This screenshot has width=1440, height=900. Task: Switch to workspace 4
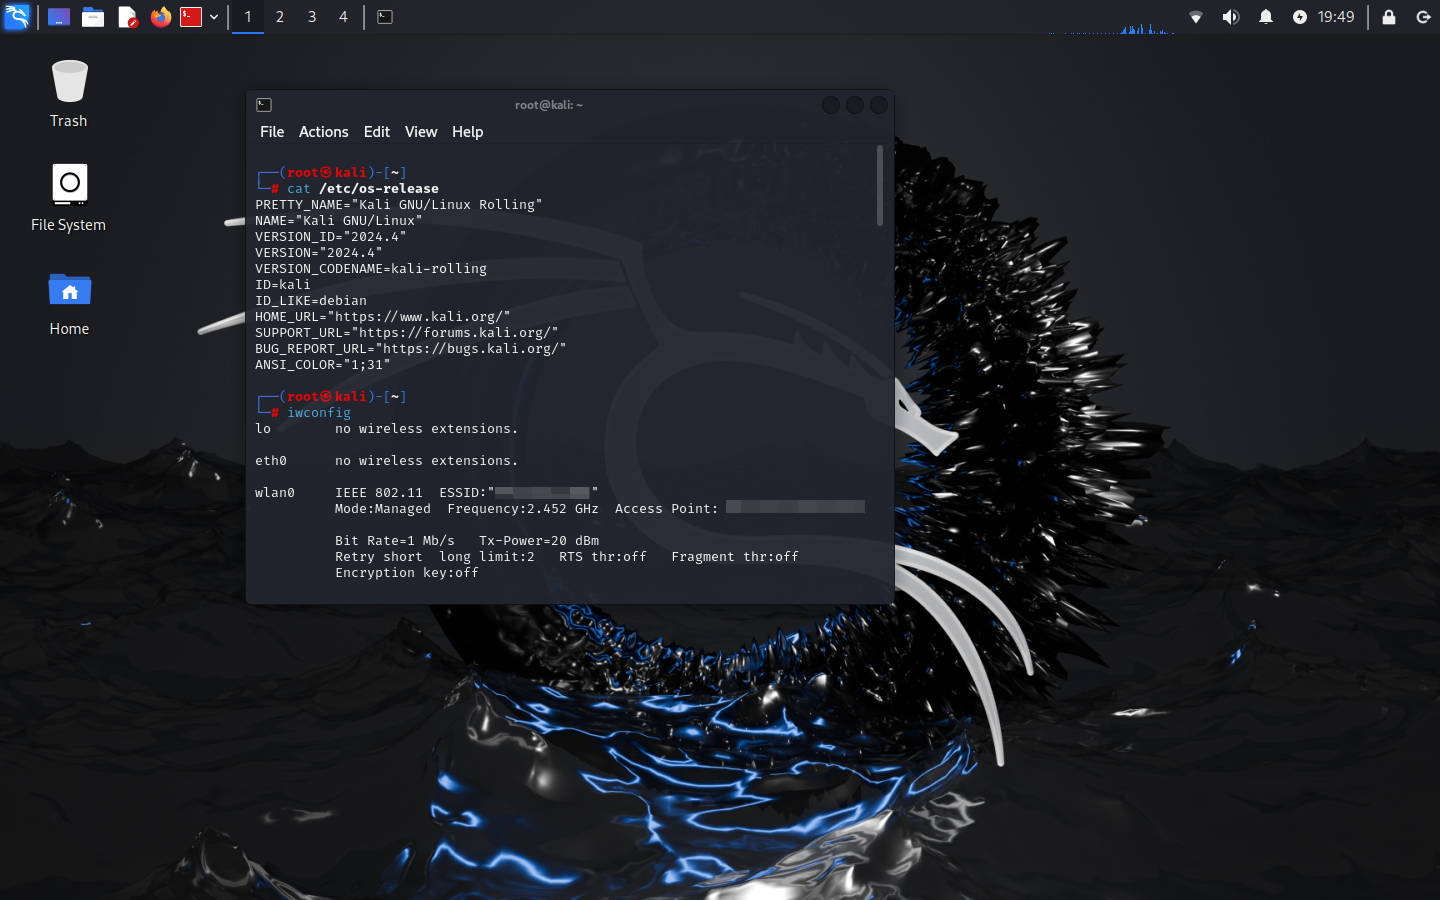tap(343, 17)
